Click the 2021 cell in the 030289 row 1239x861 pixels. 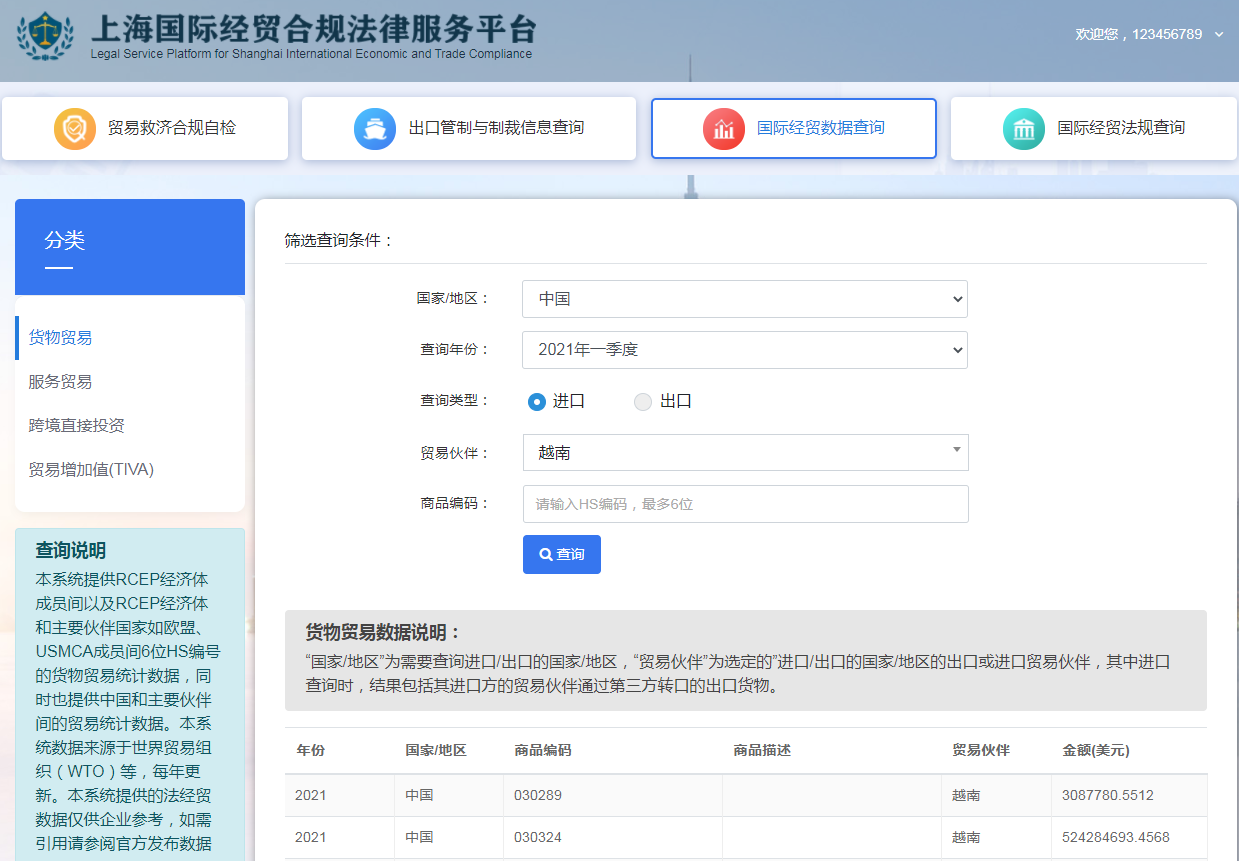(311, 796)
